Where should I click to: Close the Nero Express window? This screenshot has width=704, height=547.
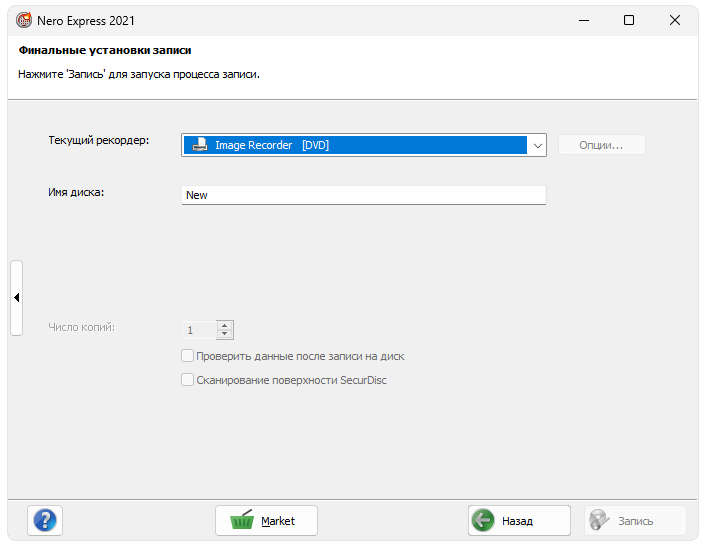click(x=675, y=20)
